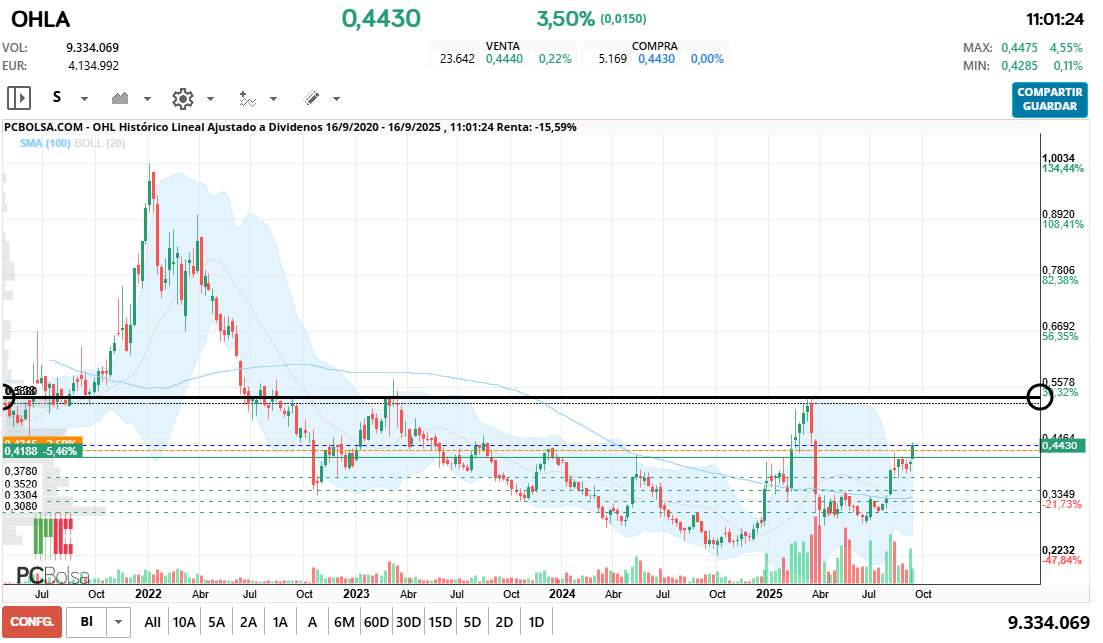
Task: Click the 0,3780 support level label
Action: click(x=21, y=471)
